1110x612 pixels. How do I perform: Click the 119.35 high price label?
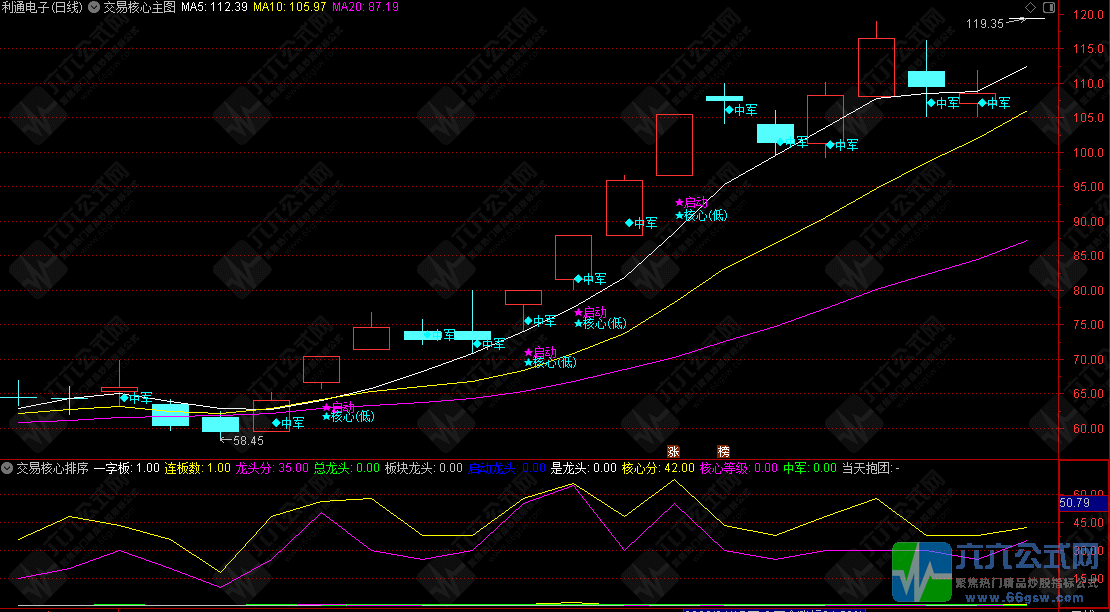click(985, 23)
